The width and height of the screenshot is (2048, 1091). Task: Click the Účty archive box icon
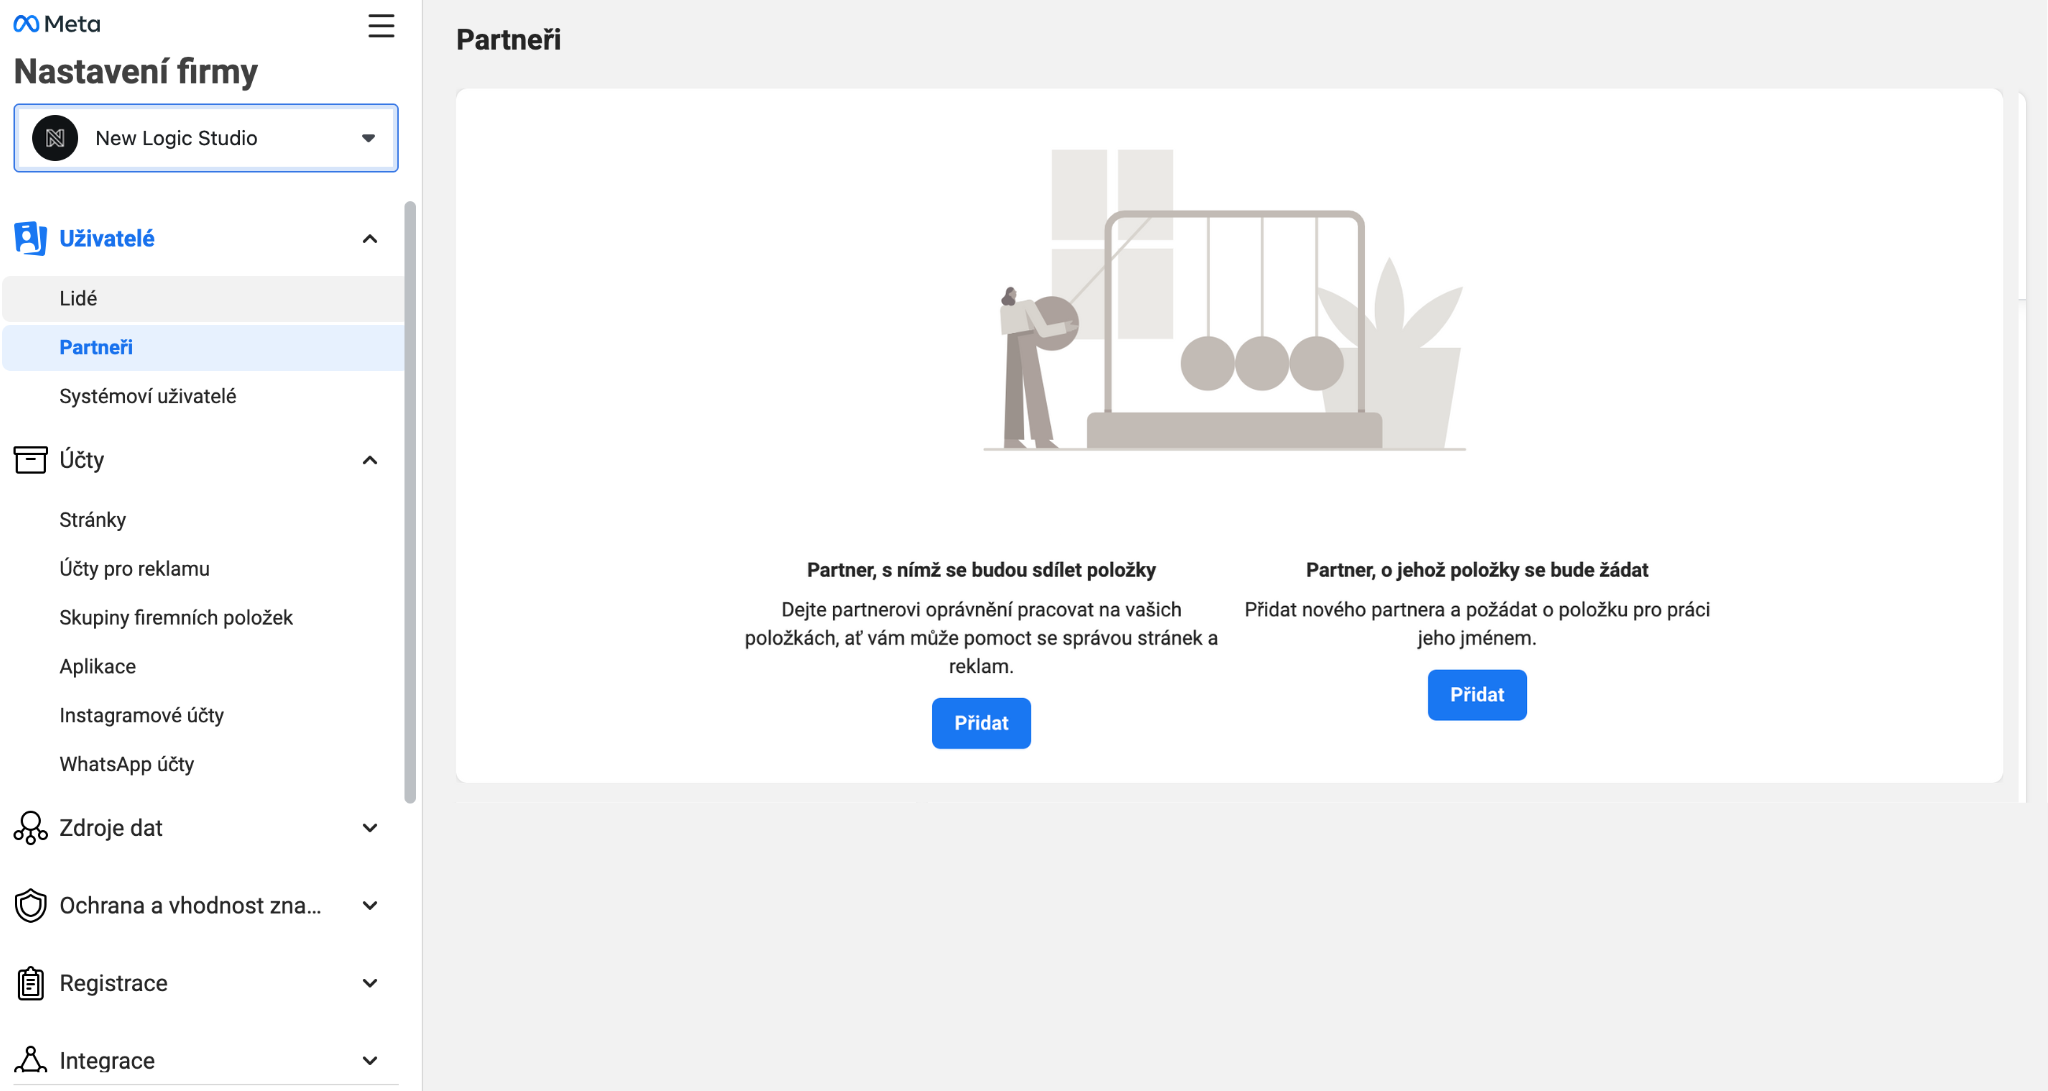pyautogui.click(x=30, y=460)
